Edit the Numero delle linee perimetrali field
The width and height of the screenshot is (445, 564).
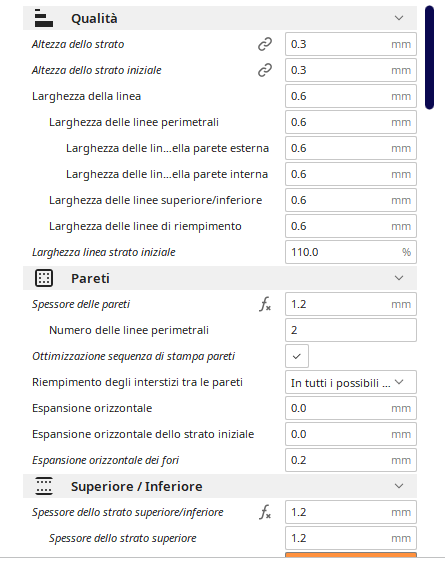click(x=351, y=330)
